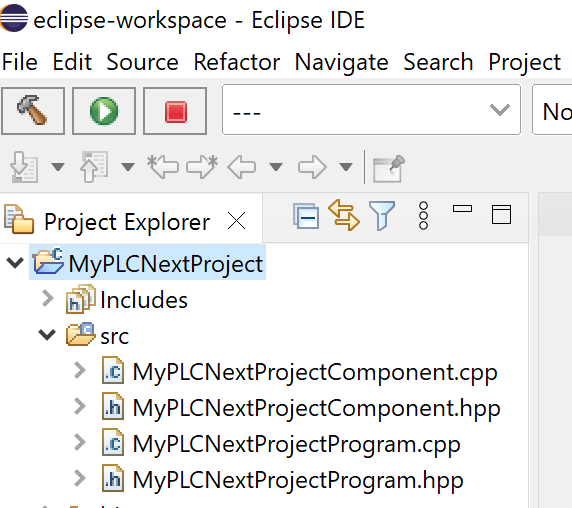The height and width of the screenshot is (508, 572).
Task: Toggle Link with Editor
Action: click(344, 215)
